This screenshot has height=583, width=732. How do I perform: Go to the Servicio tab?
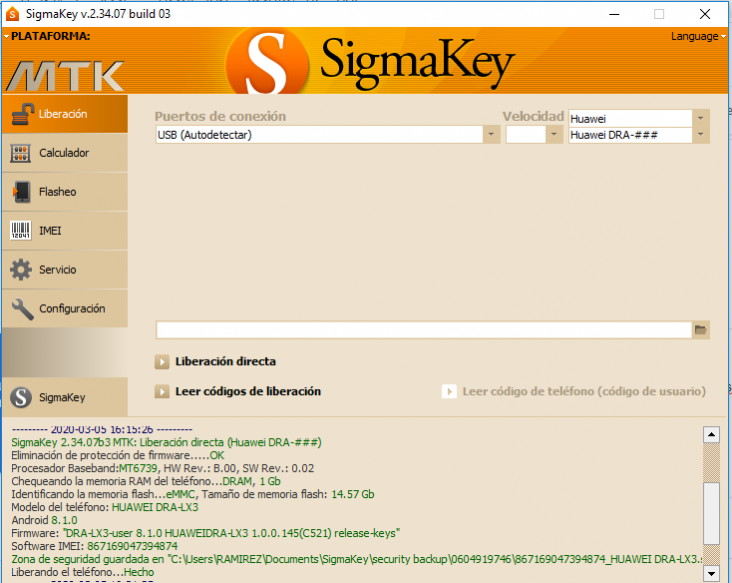tap(65, 270)
